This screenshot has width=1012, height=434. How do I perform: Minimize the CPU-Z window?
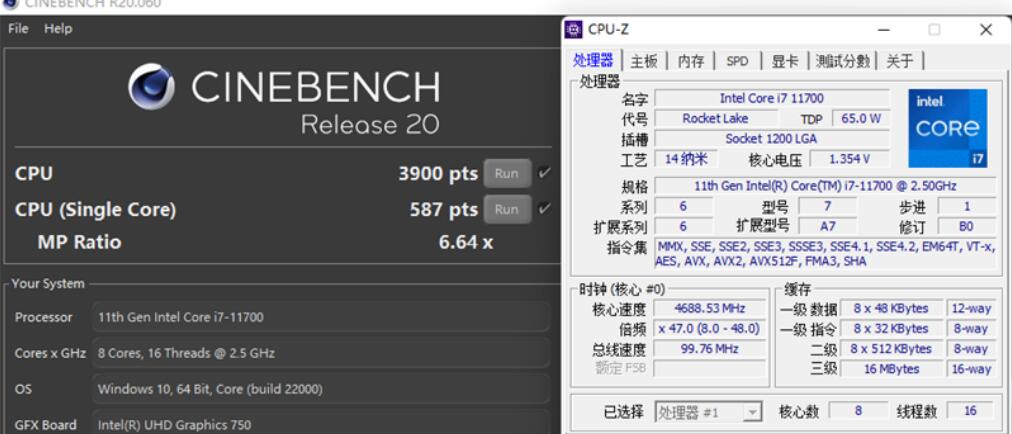(884, 30)
